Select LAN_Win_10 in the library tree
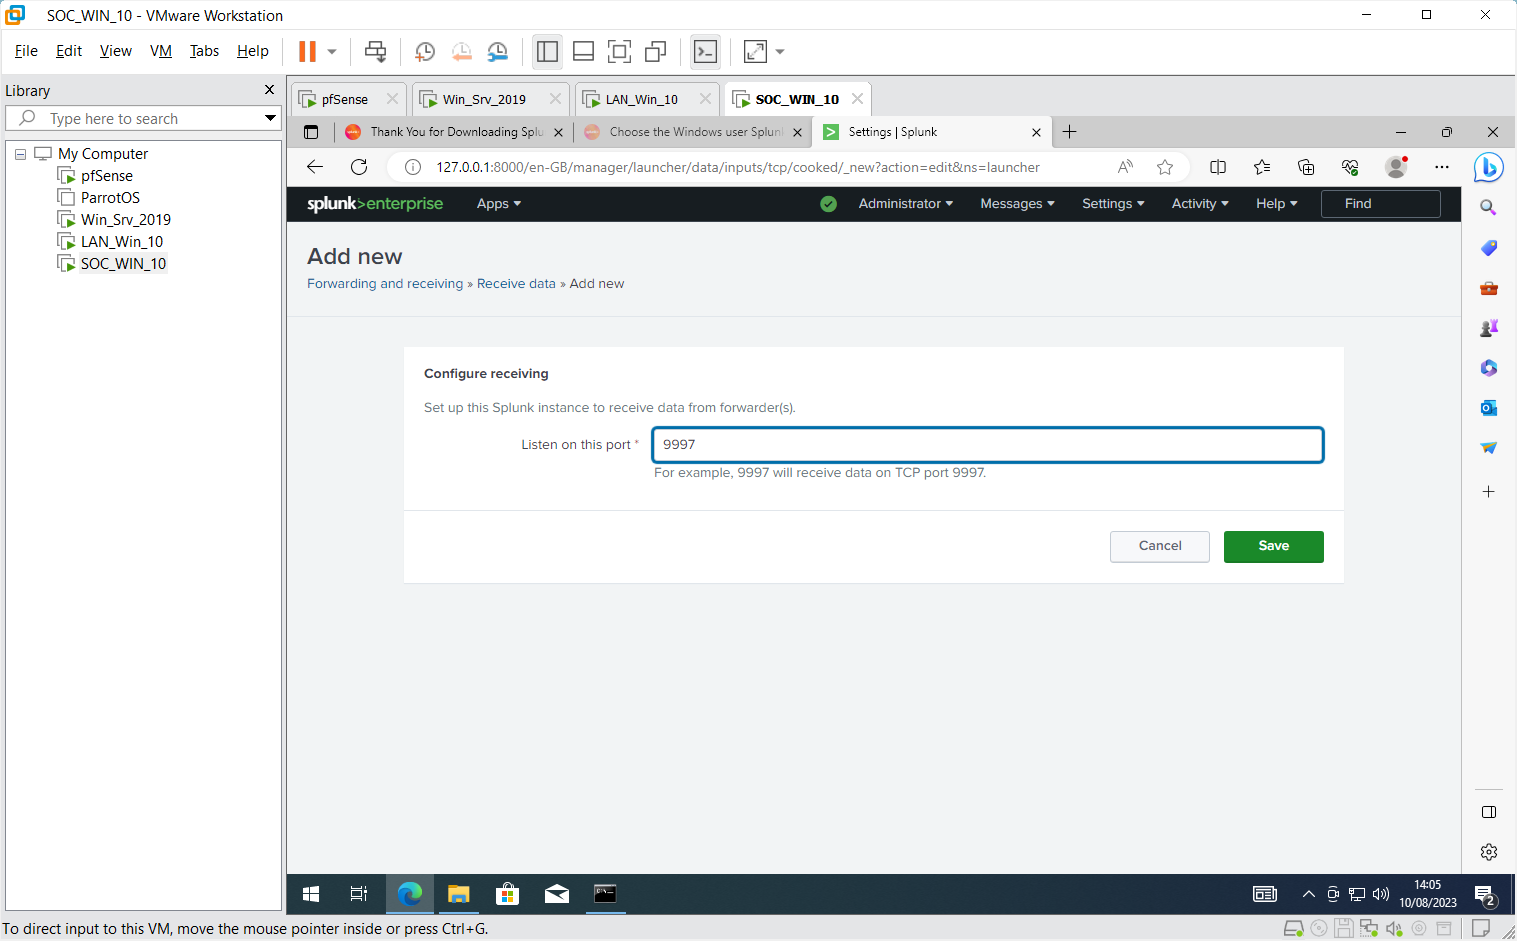This screenshot has width=1517, height=941. 122,242
